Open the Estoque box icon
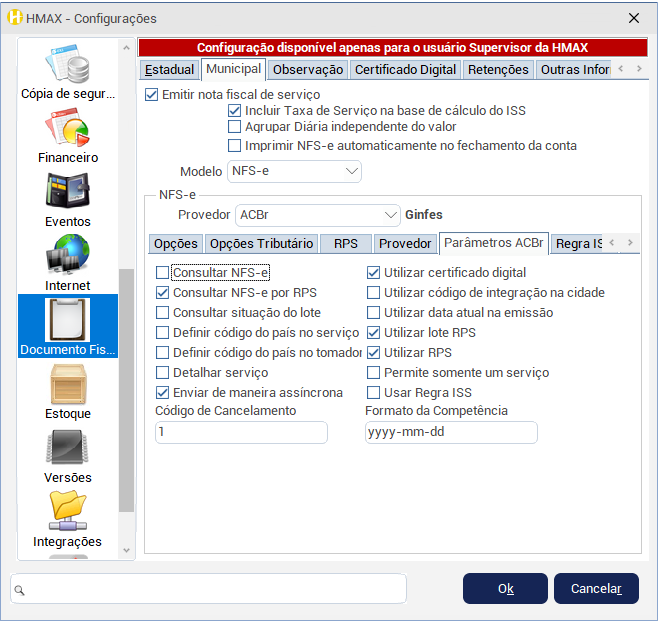This screenshot has height=622, width=658. (67, 384)
